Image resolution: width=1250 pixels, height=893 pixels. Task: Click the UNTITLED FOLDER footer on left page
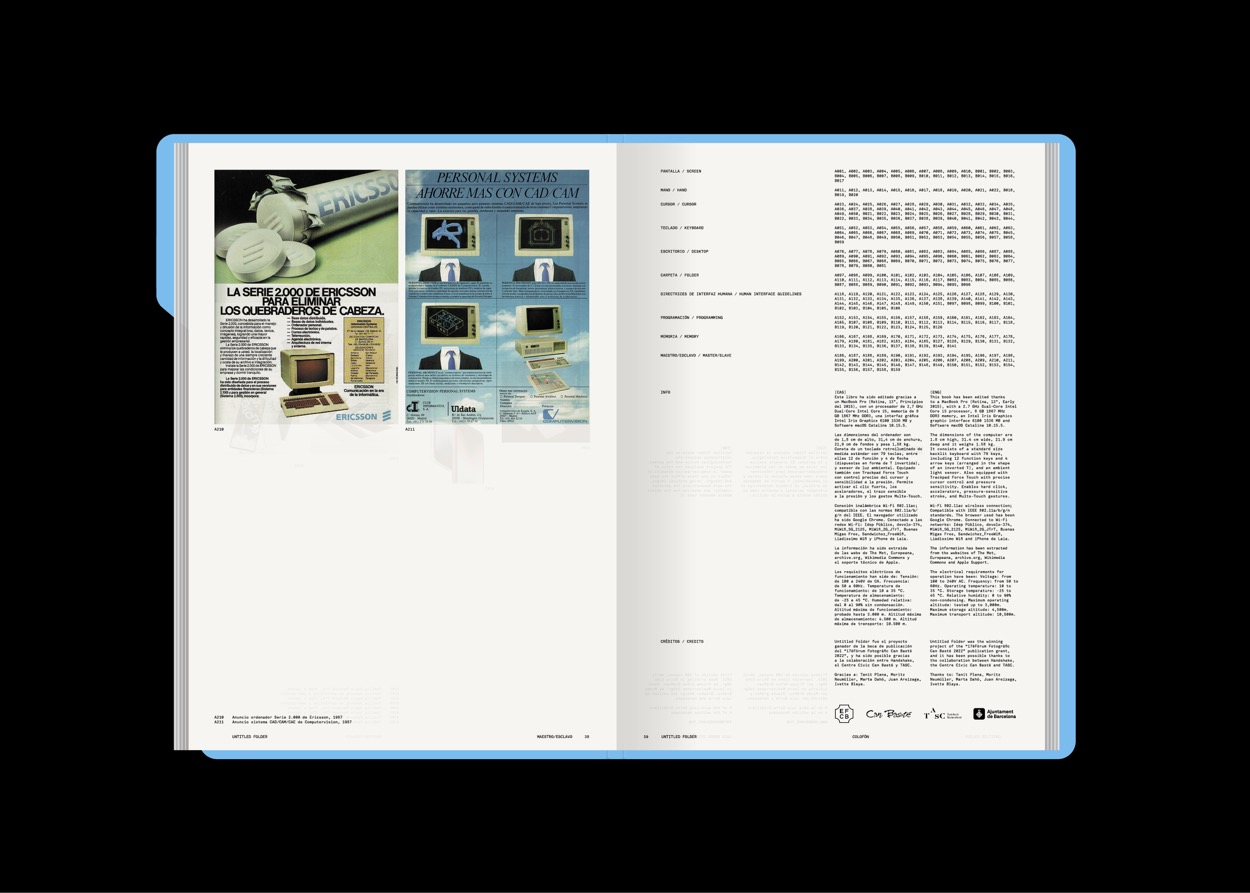[250, 736]
